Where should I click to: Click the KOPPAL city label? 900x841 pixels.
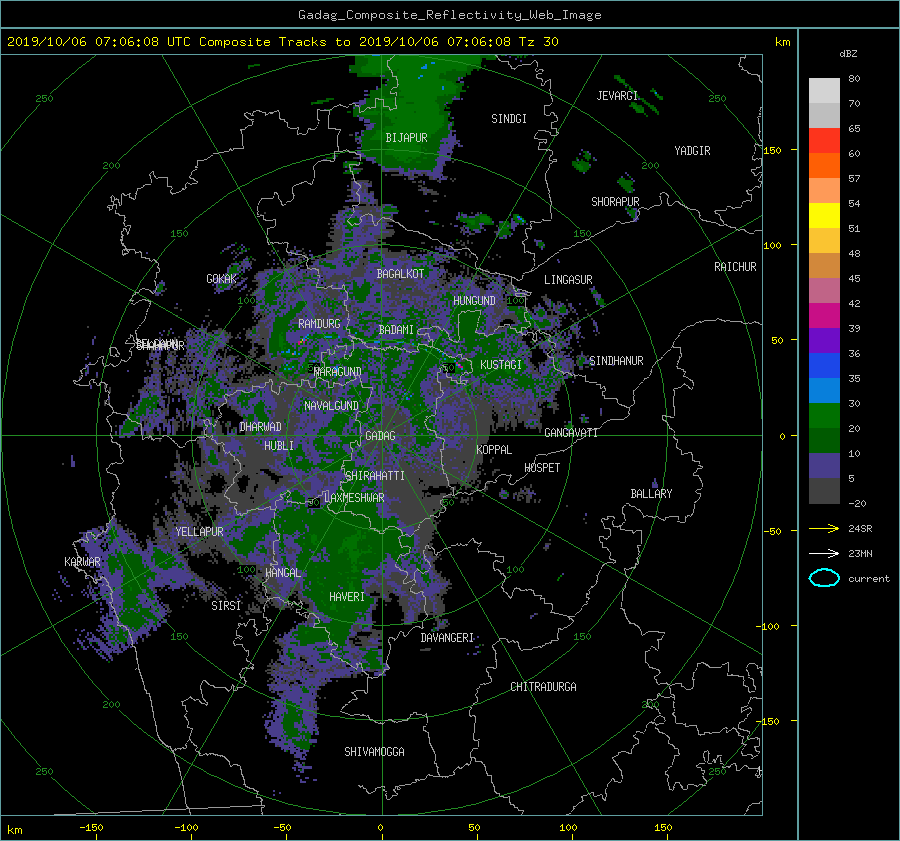[494, 450]
